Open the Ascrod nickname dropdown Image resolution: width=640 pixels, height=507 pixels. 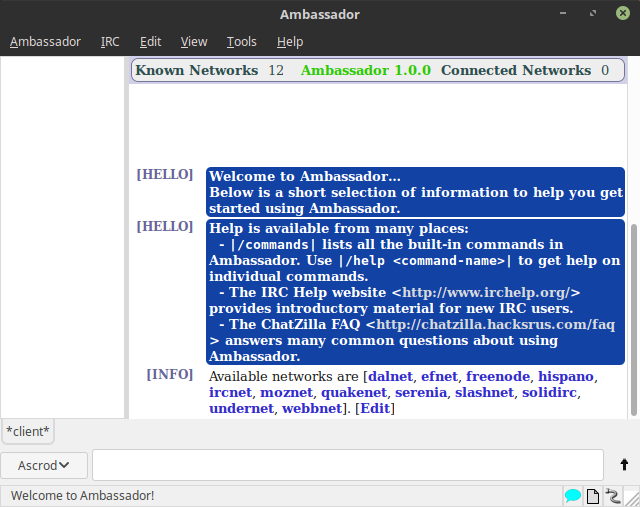tap(44, 465)
